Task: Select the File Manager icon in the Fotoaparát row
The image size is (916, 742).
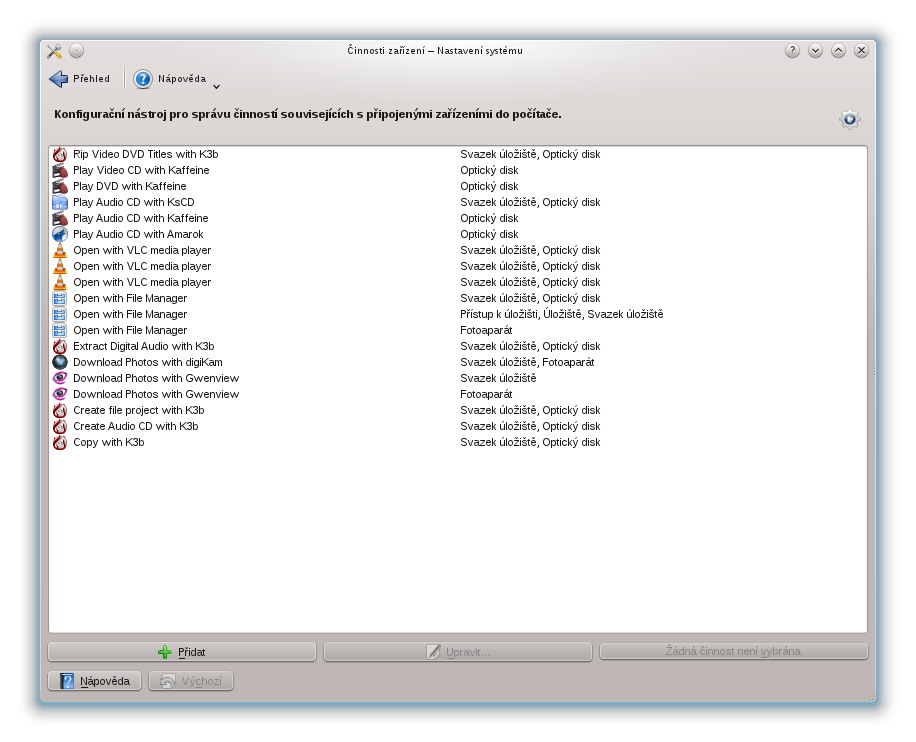Action: [60, 330]
